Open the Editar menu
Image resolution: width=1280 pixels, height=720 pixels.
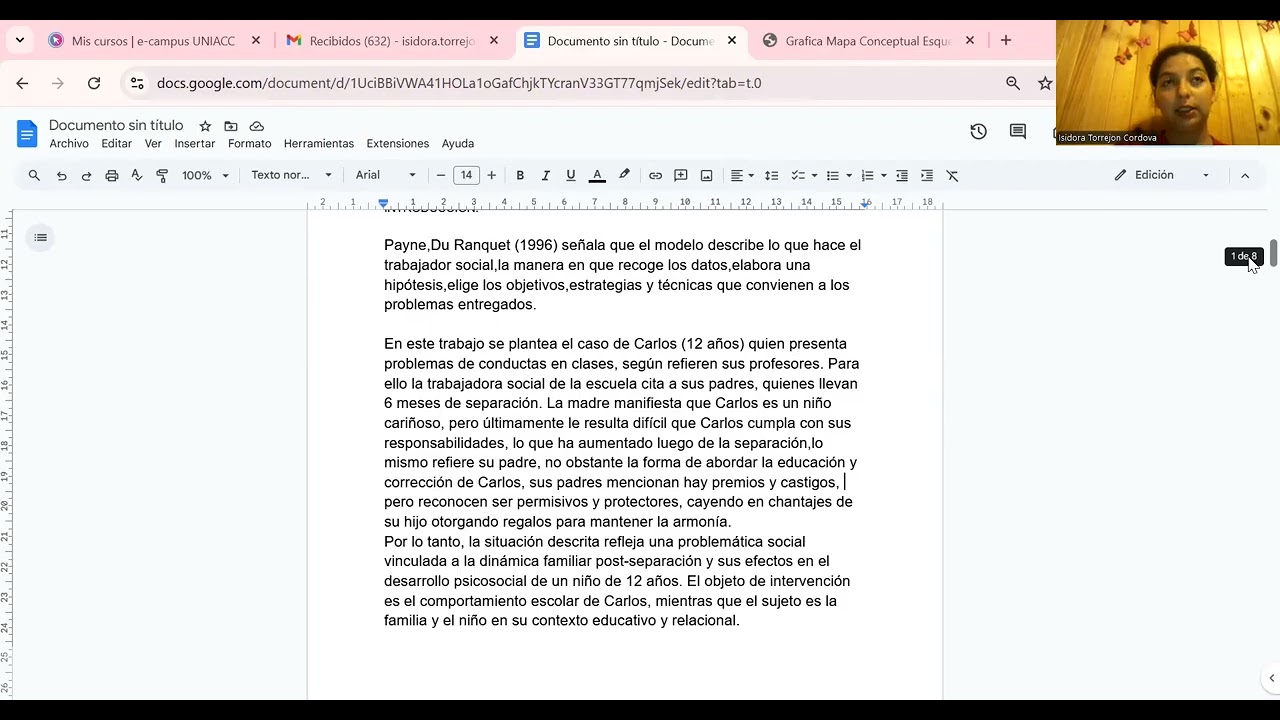click(x=116, y=144)
